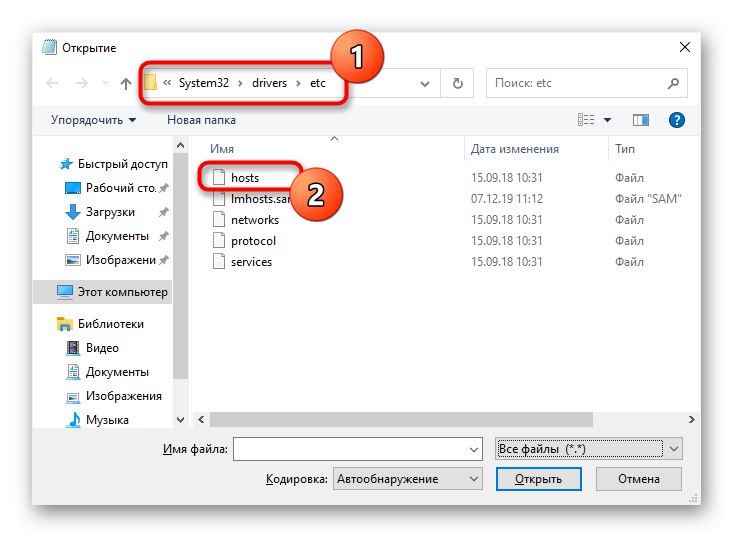Image resolution: width=733 pixels, height=537 pixels.
Task: Click the 07.12.19 11:12 date cell
Action: (x=507, y=199)
